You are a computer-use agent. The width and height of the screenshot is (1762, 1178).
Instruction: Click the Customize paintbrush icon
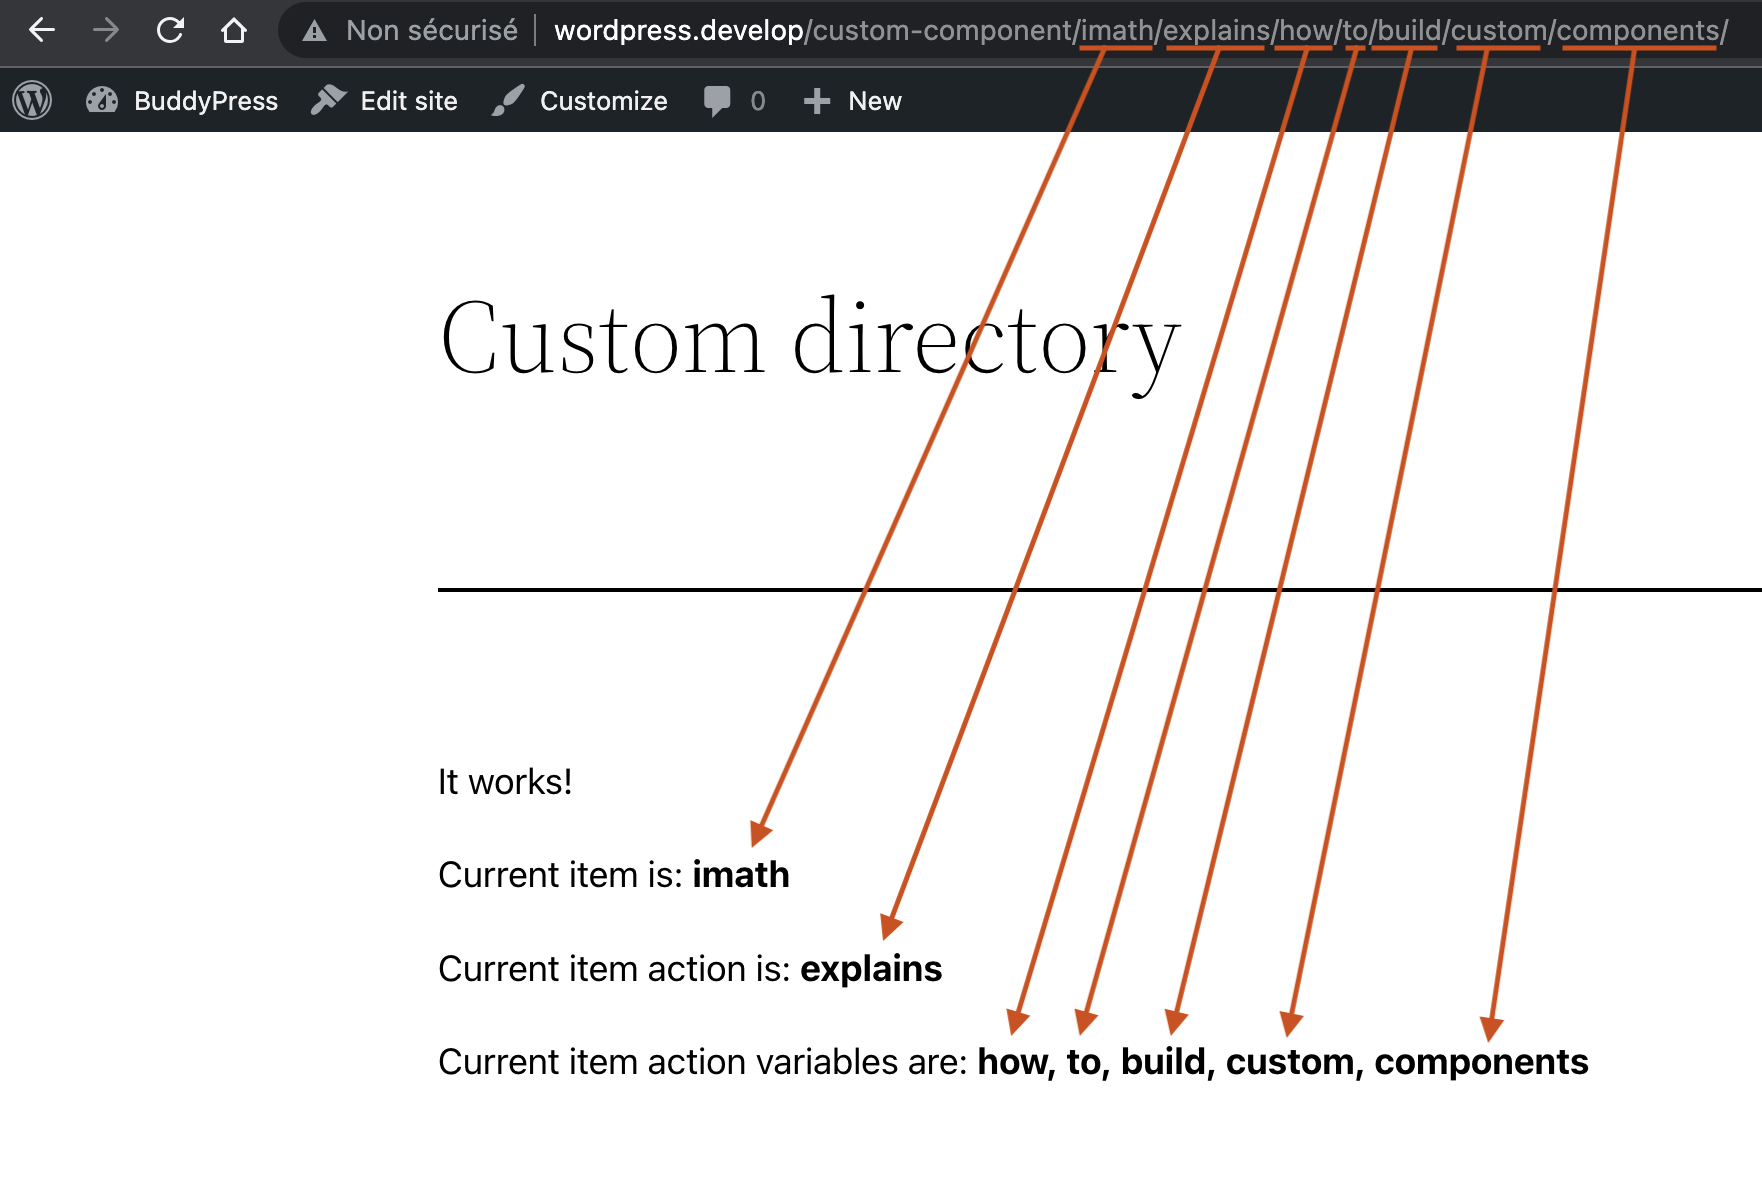click(508, 100)
